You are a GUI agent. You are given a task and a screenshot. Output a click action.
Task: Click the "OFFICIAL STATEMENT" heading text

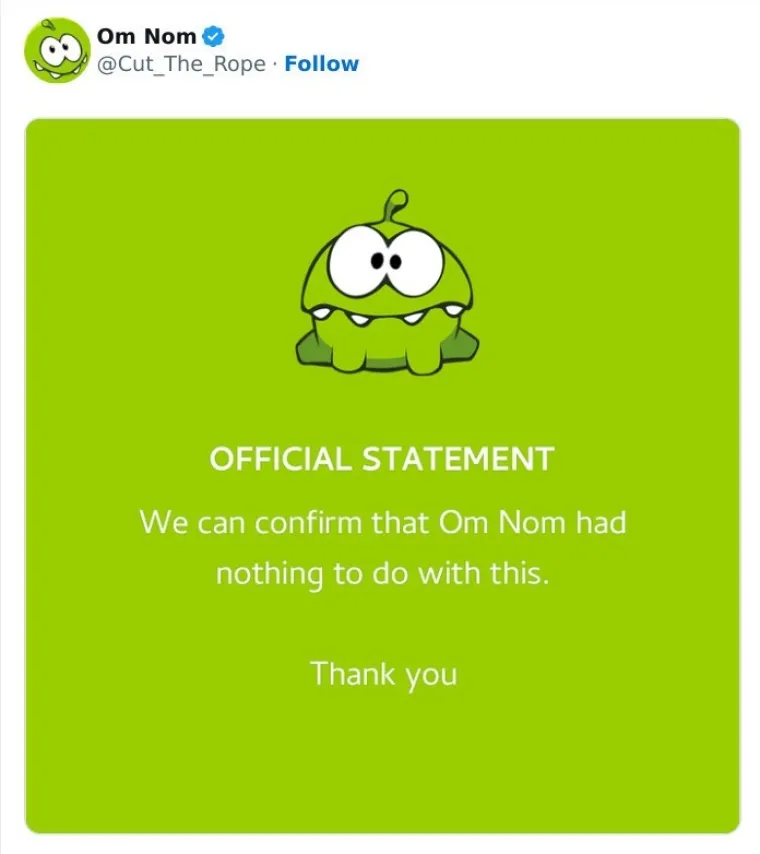pos(381,459)
